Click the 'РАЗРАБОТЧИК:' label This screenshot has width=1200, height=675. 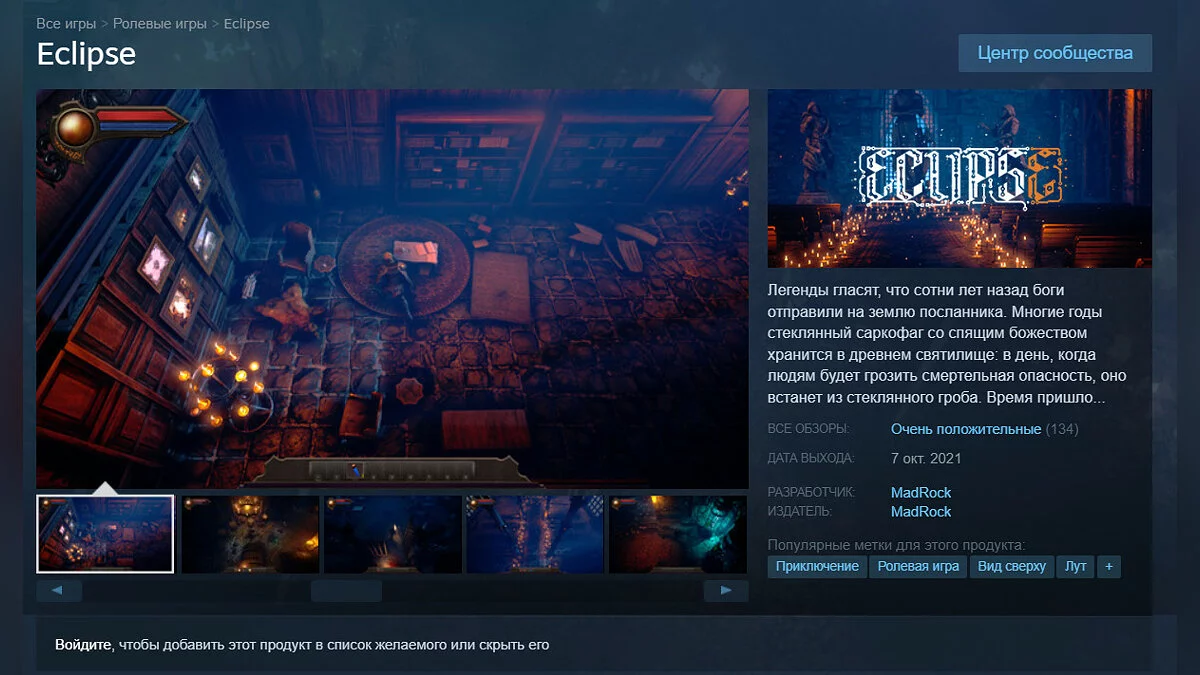coord(811,492)
